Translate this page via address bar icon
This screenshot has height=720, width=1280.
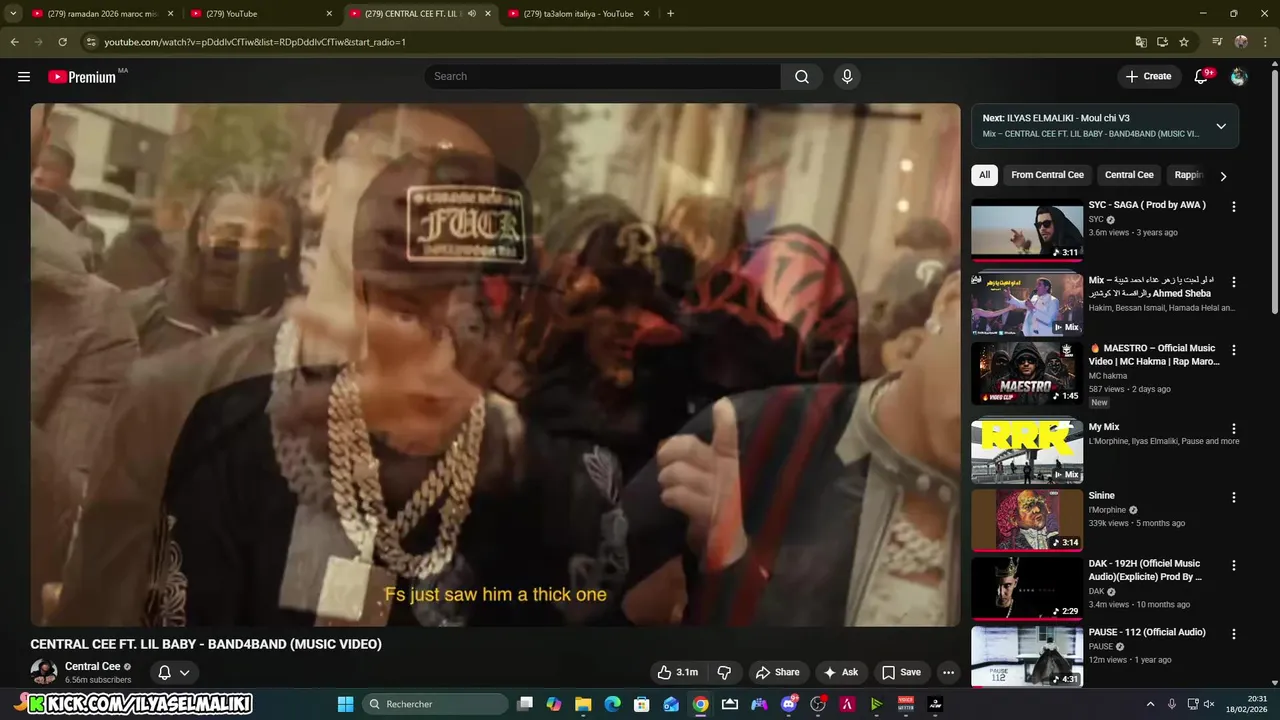coord(1141,42)
